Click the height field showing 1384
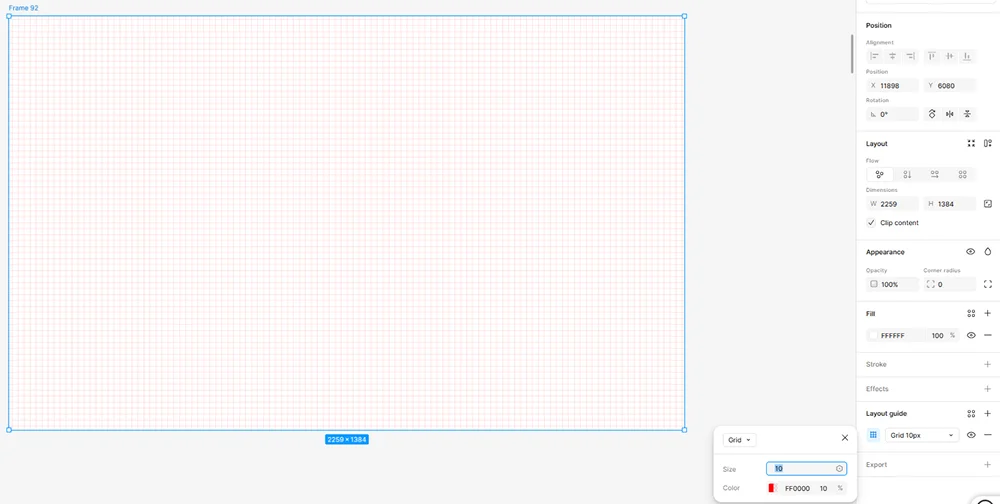The width and height of the screenshot is (1000, 504). point(950,204)
